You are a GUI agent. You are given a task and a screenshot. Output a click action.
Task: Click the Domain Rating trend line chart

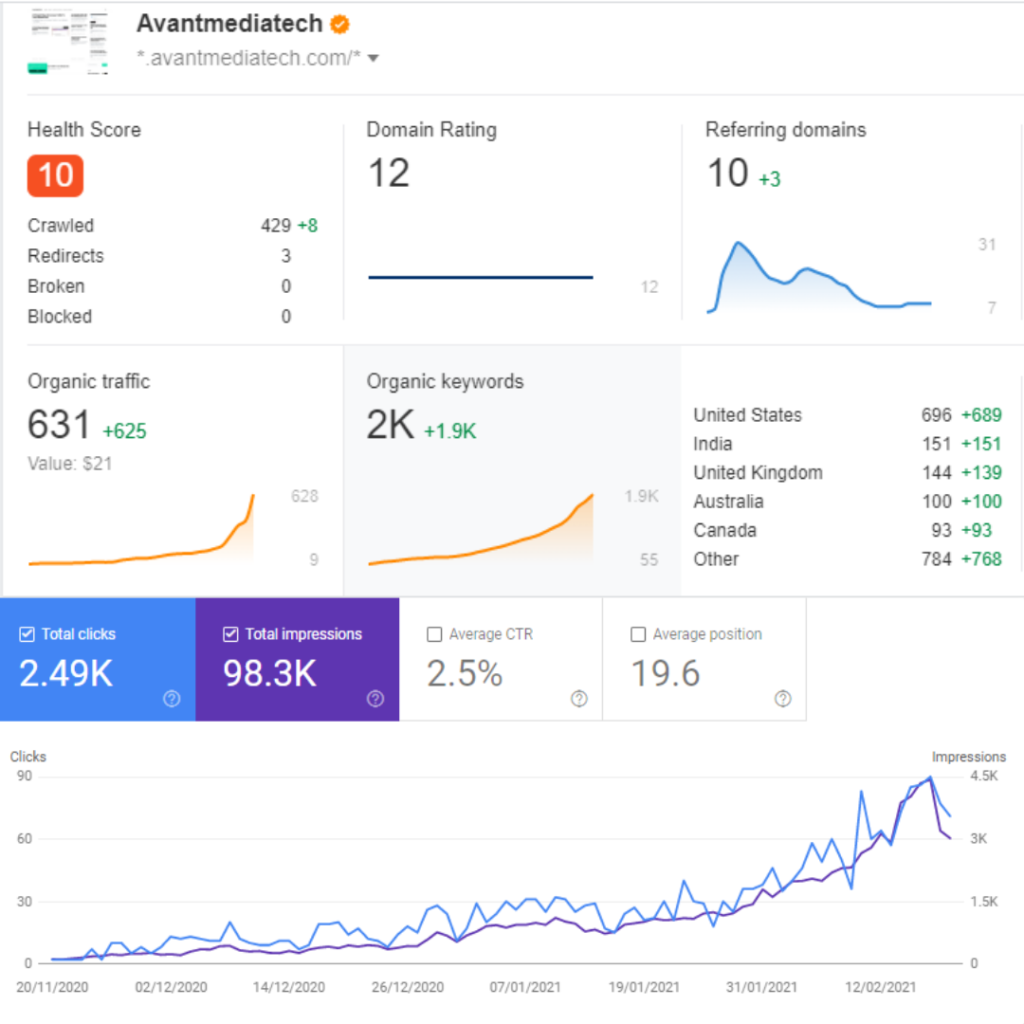point(481,278)
